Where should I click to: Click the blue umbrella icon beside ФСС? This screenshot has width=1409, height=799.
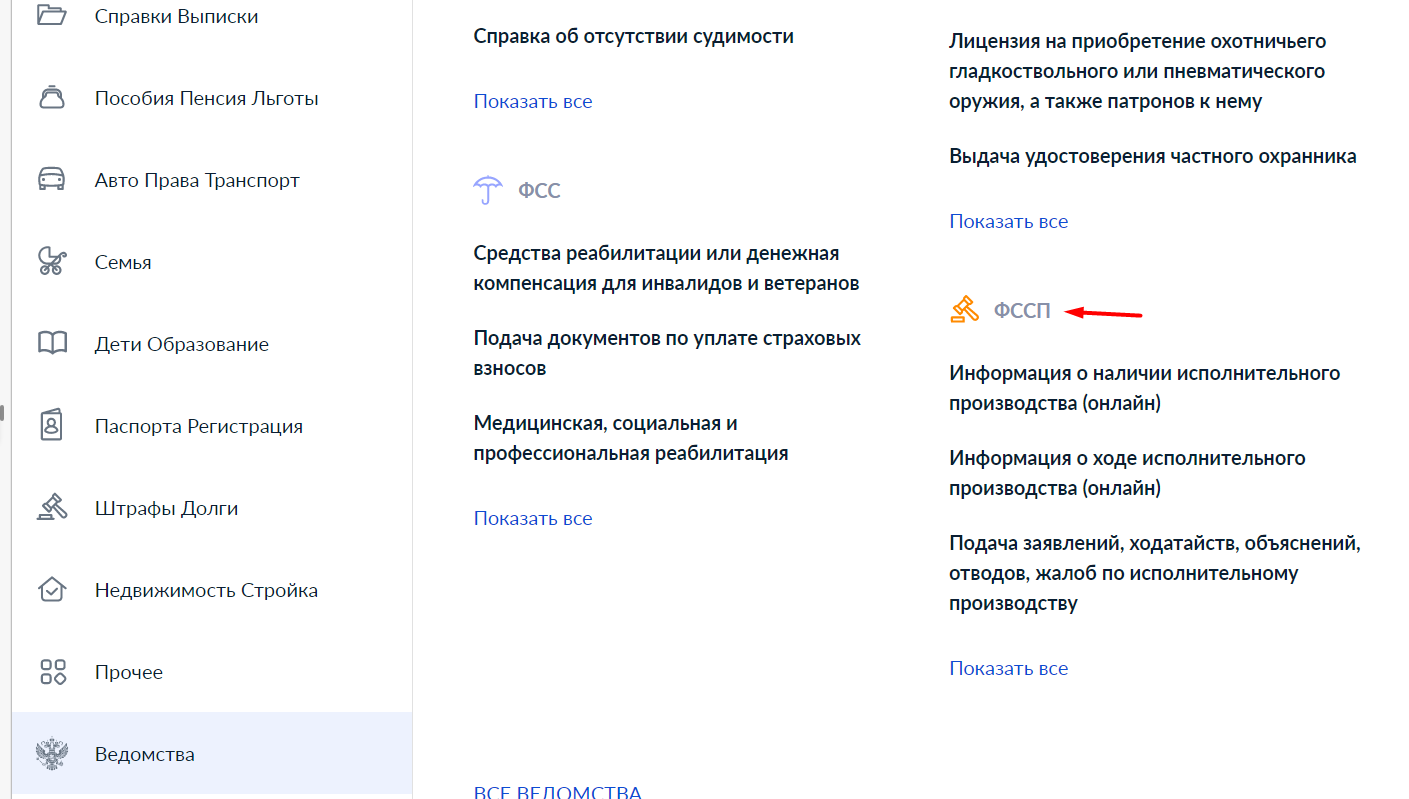(487, 190)
